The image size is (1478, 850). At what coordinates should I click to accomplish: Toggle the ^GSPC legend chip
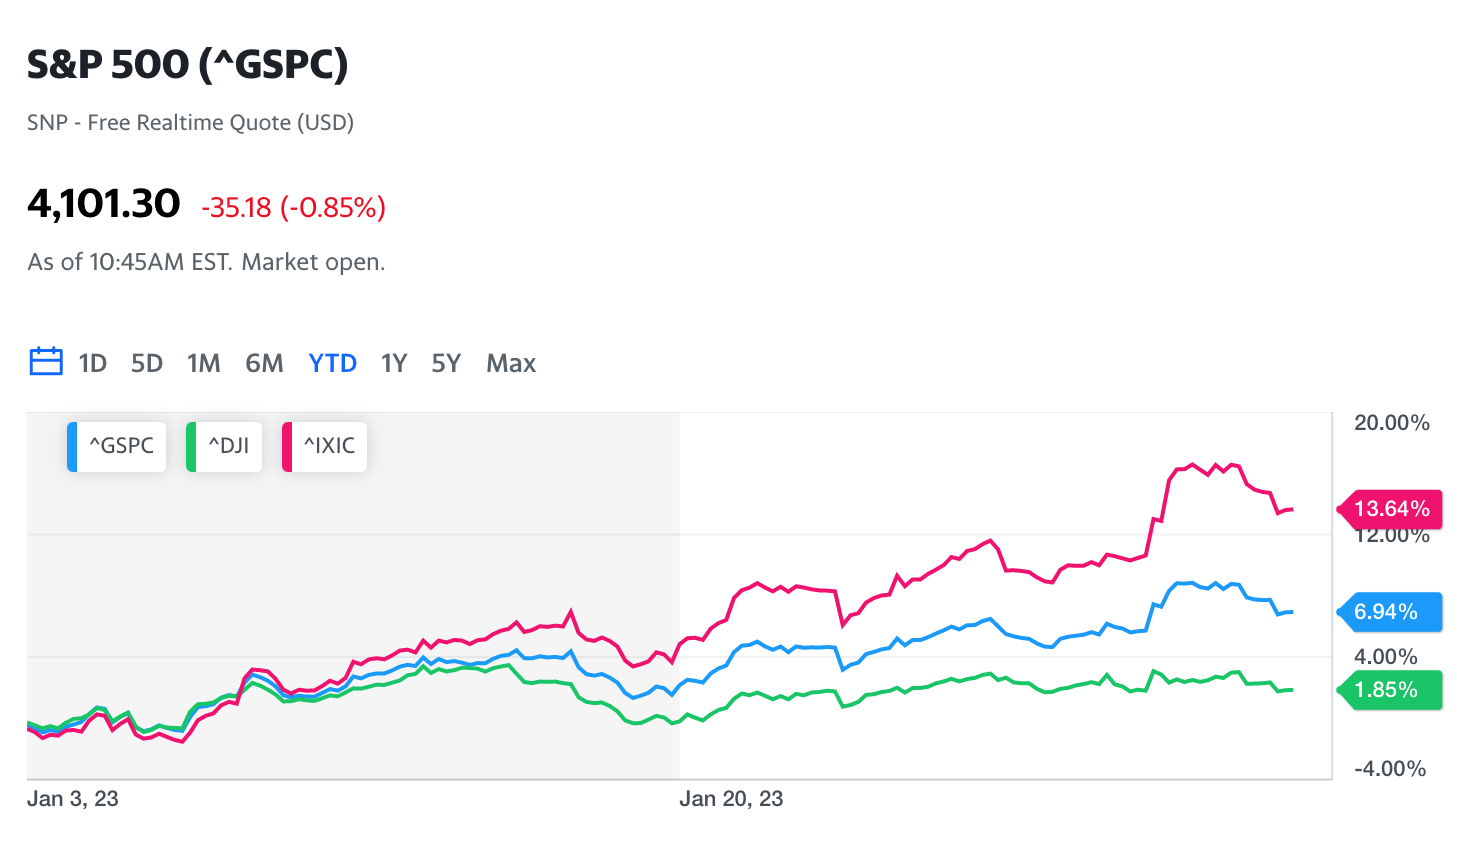pos(117,446)
